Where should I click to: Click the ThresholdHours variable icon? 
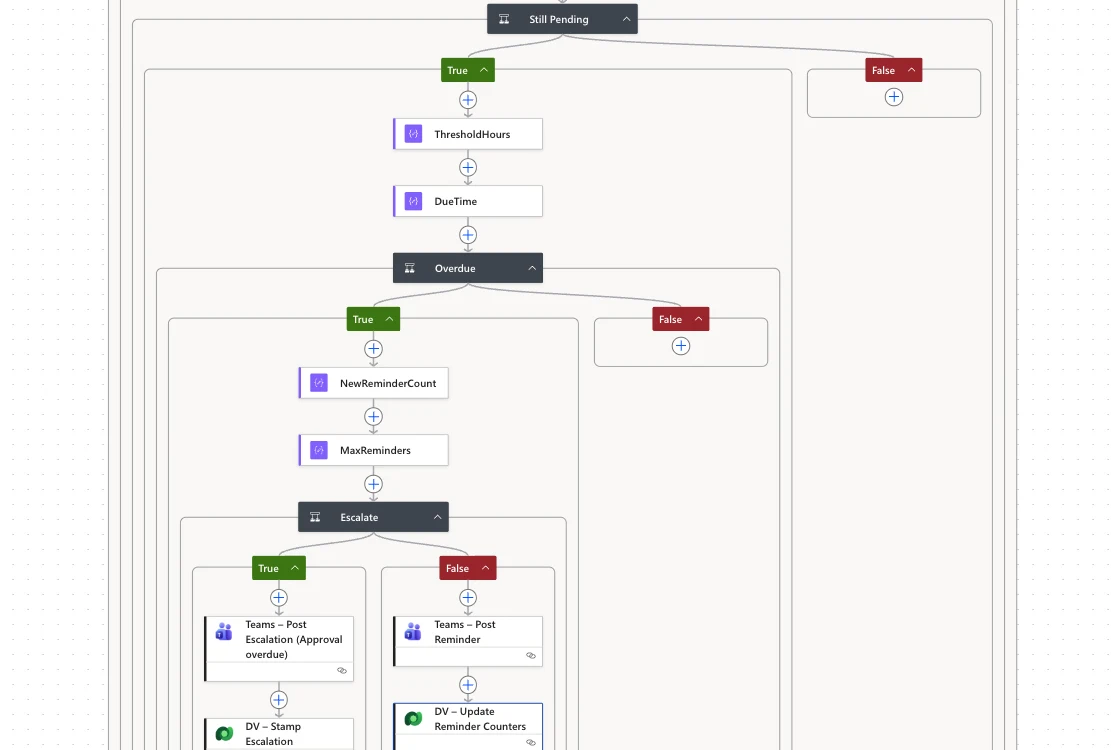pos(413,134)
